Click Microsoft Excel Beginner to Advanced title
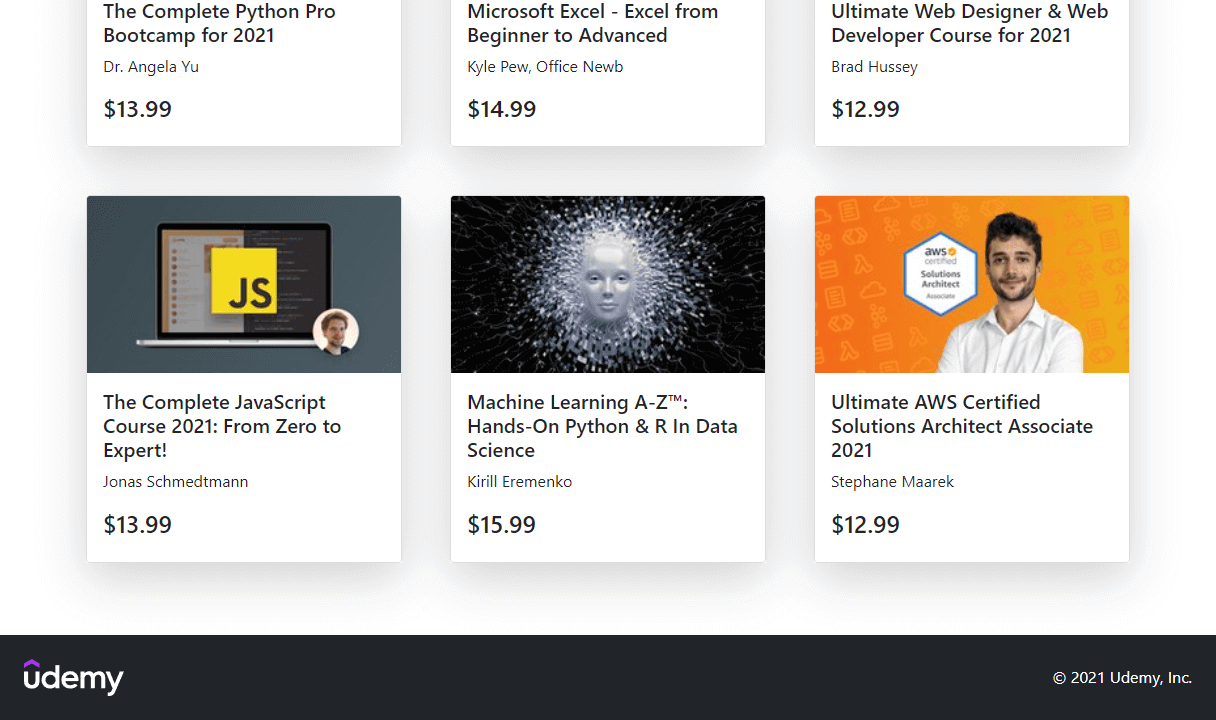Viewport: 1216px width, 720px height. tap(593, 23)
